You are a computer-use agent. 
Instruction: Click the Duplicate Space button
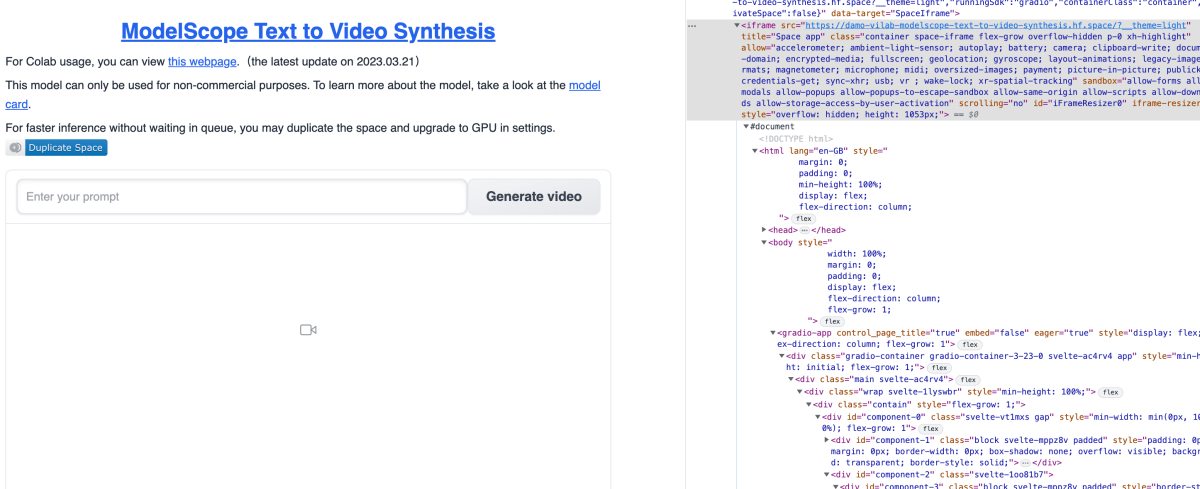coord(65,148)
